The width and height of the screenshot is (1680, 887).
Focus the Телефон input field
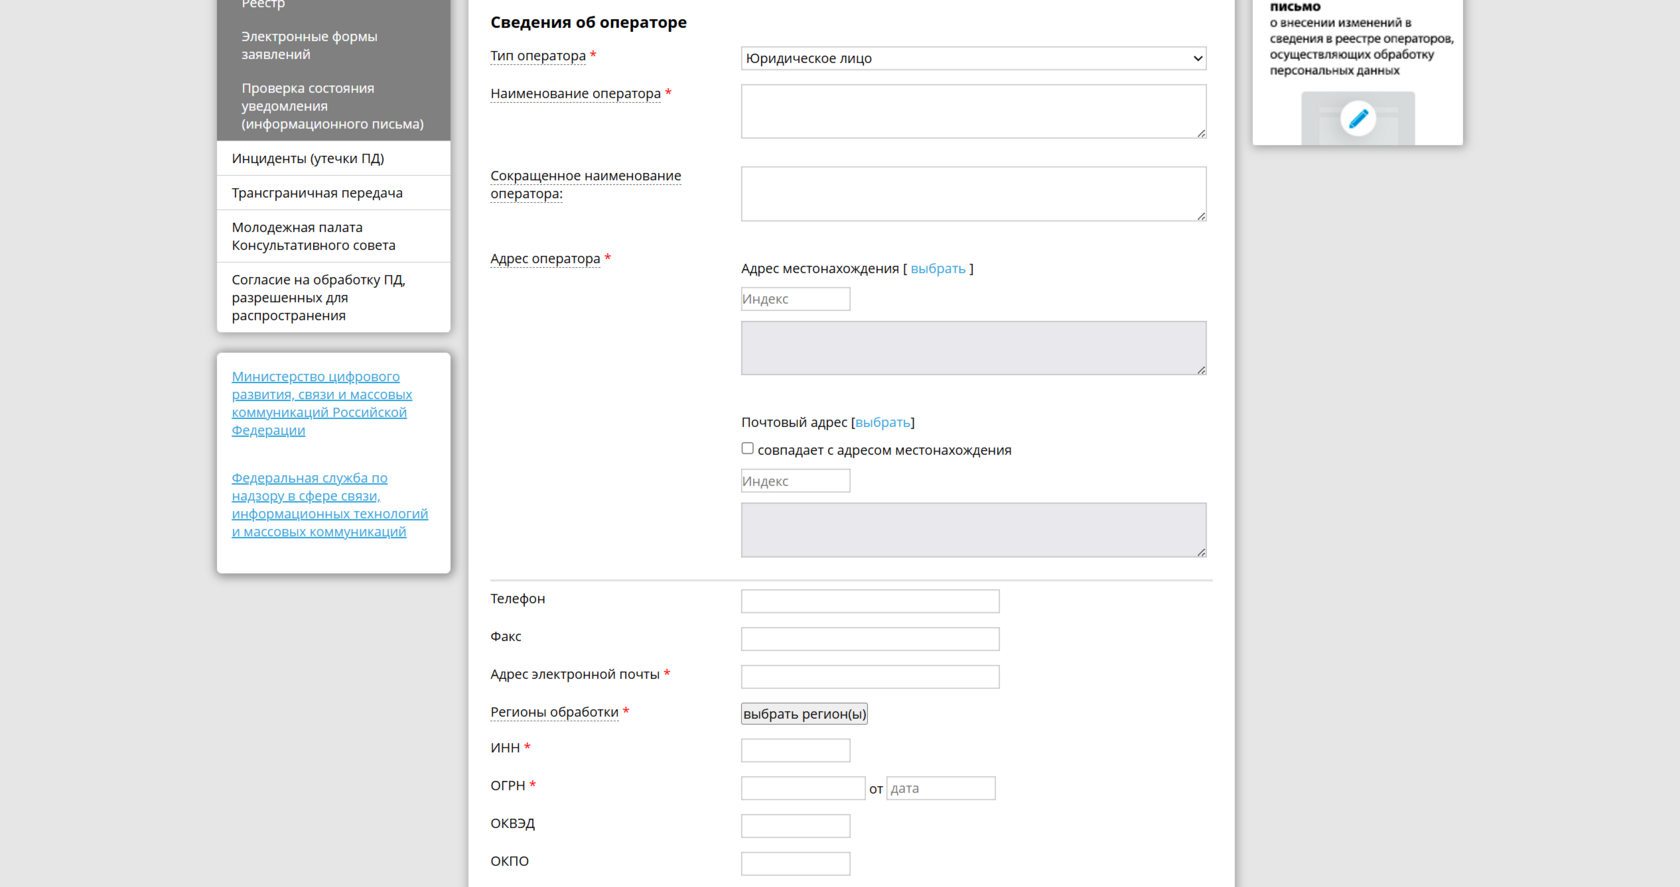(870, 601)
